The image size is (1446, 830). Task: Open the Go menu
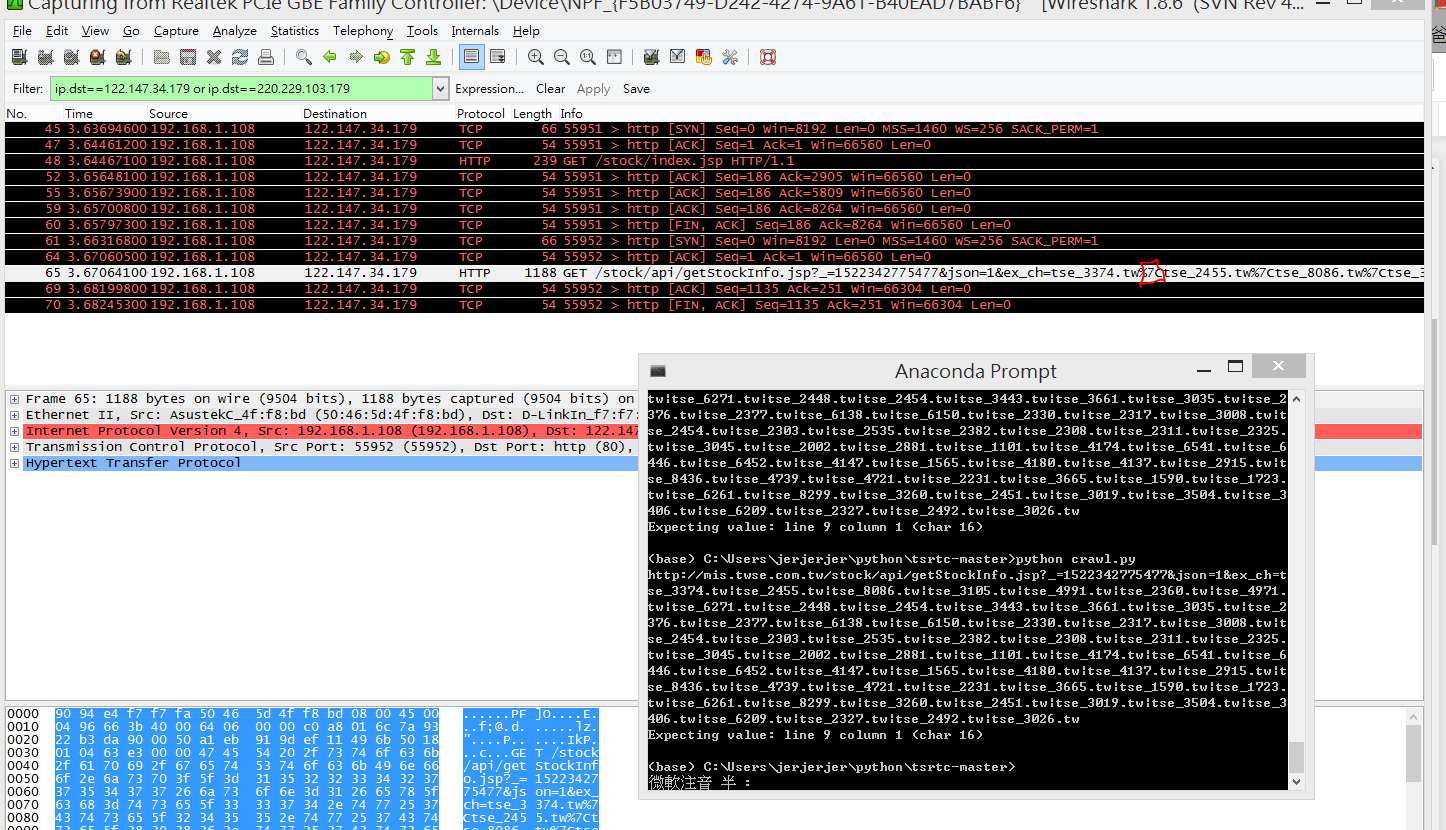click(x=131, y=31)
